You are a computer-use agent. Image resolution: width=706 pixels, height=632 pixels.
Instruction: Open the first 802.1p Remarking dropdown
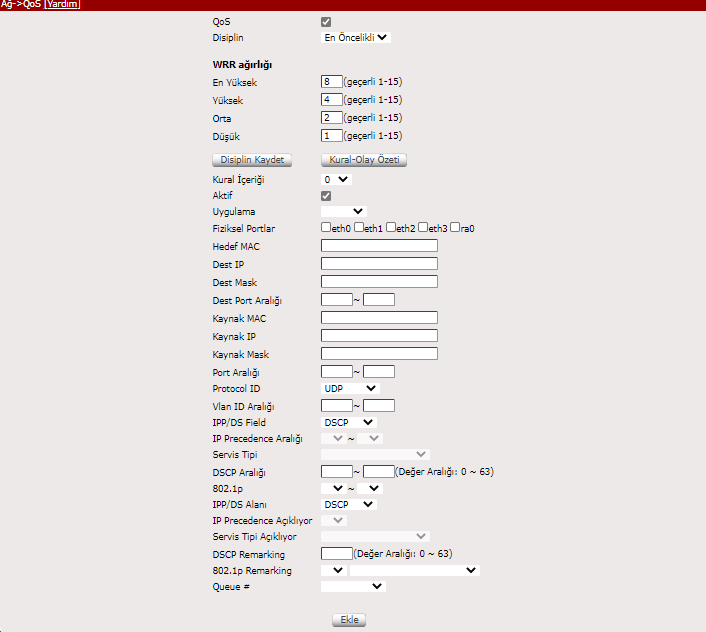coord(334,570)
